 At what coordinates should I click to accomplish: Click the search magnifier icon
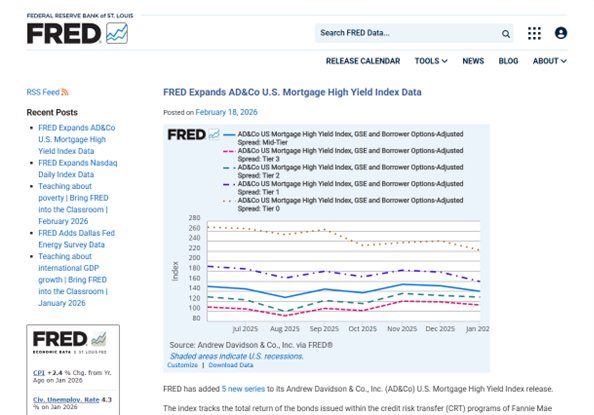pos(506,34)
